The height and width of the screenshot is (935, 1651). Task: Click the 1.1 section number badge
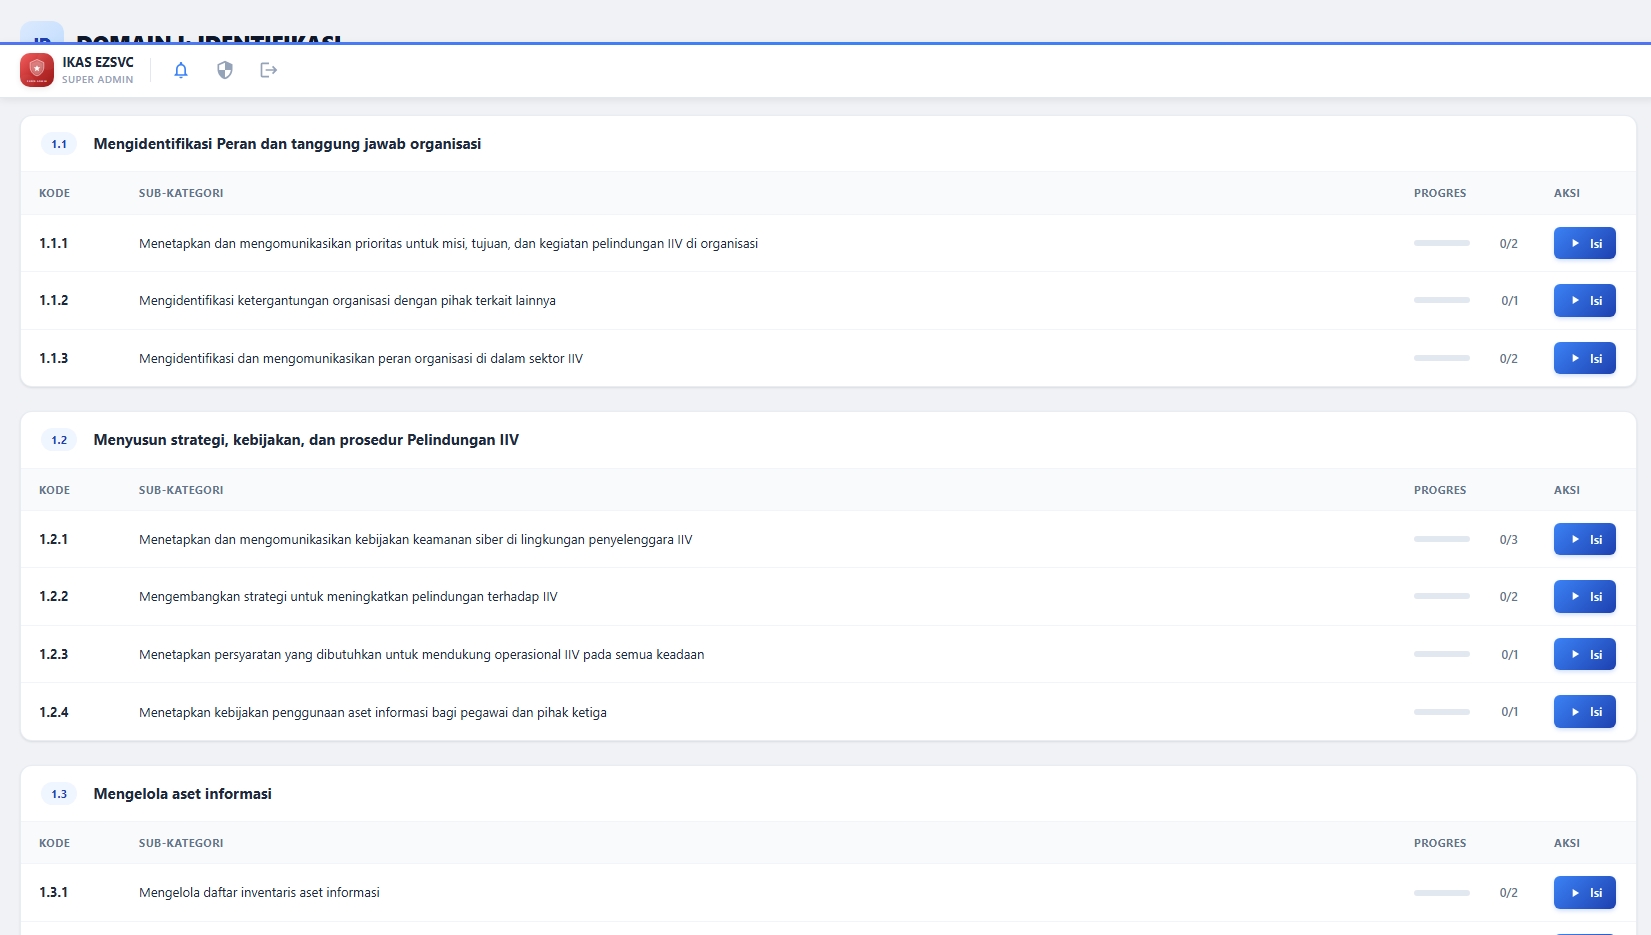[59, 143]
